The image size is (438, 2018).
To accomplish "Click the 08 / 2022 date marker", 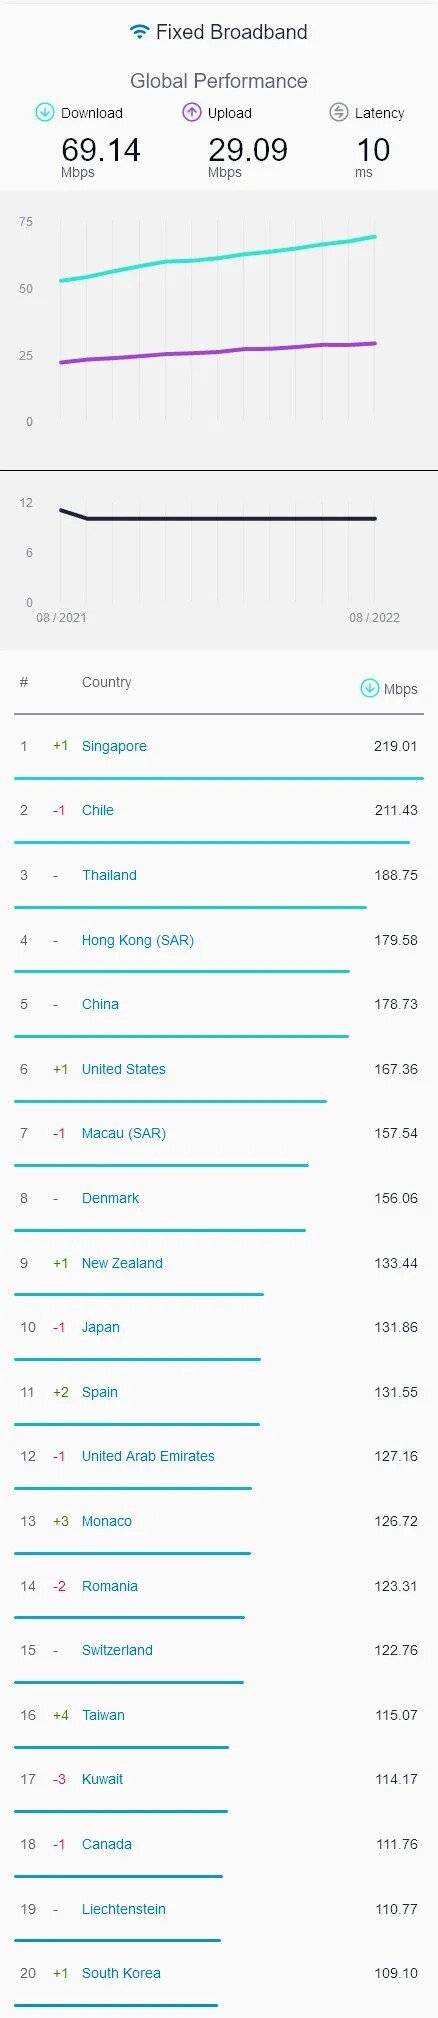I will 375,617.
